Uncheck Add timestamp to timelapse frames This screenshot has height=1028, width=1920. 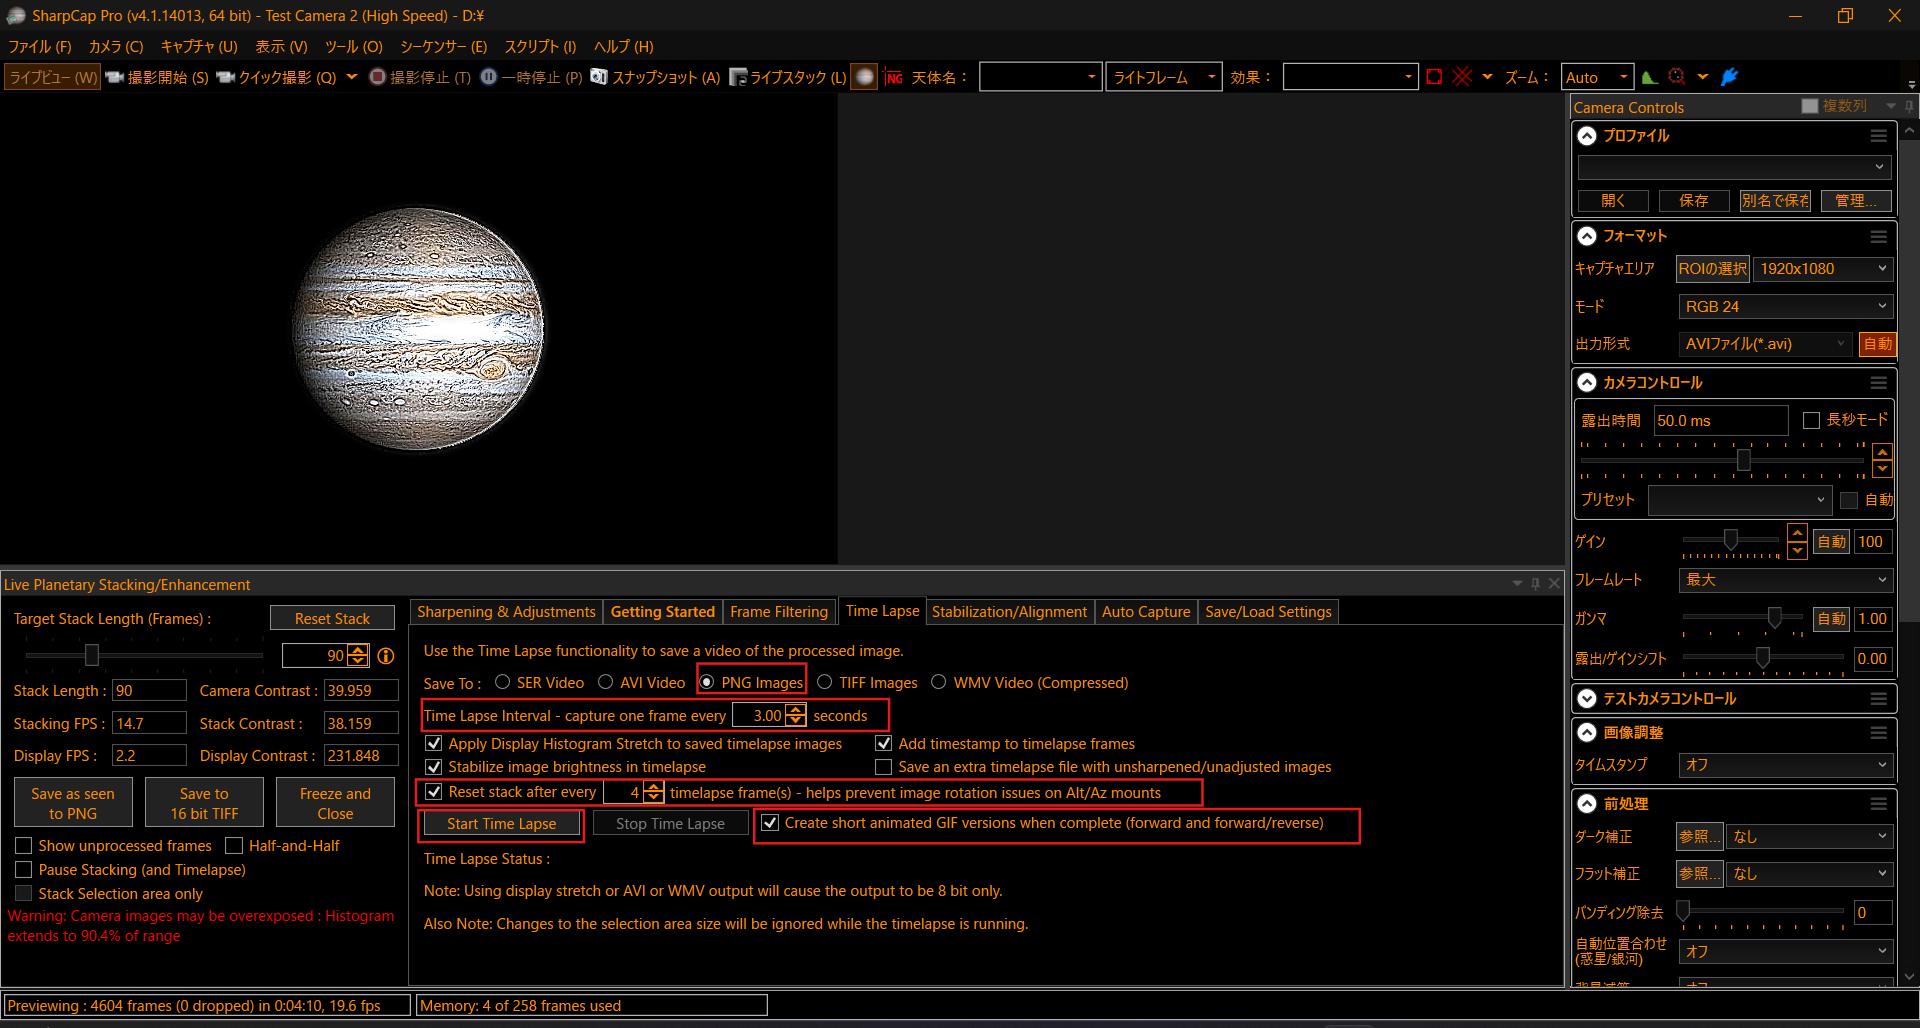point(884,744)
